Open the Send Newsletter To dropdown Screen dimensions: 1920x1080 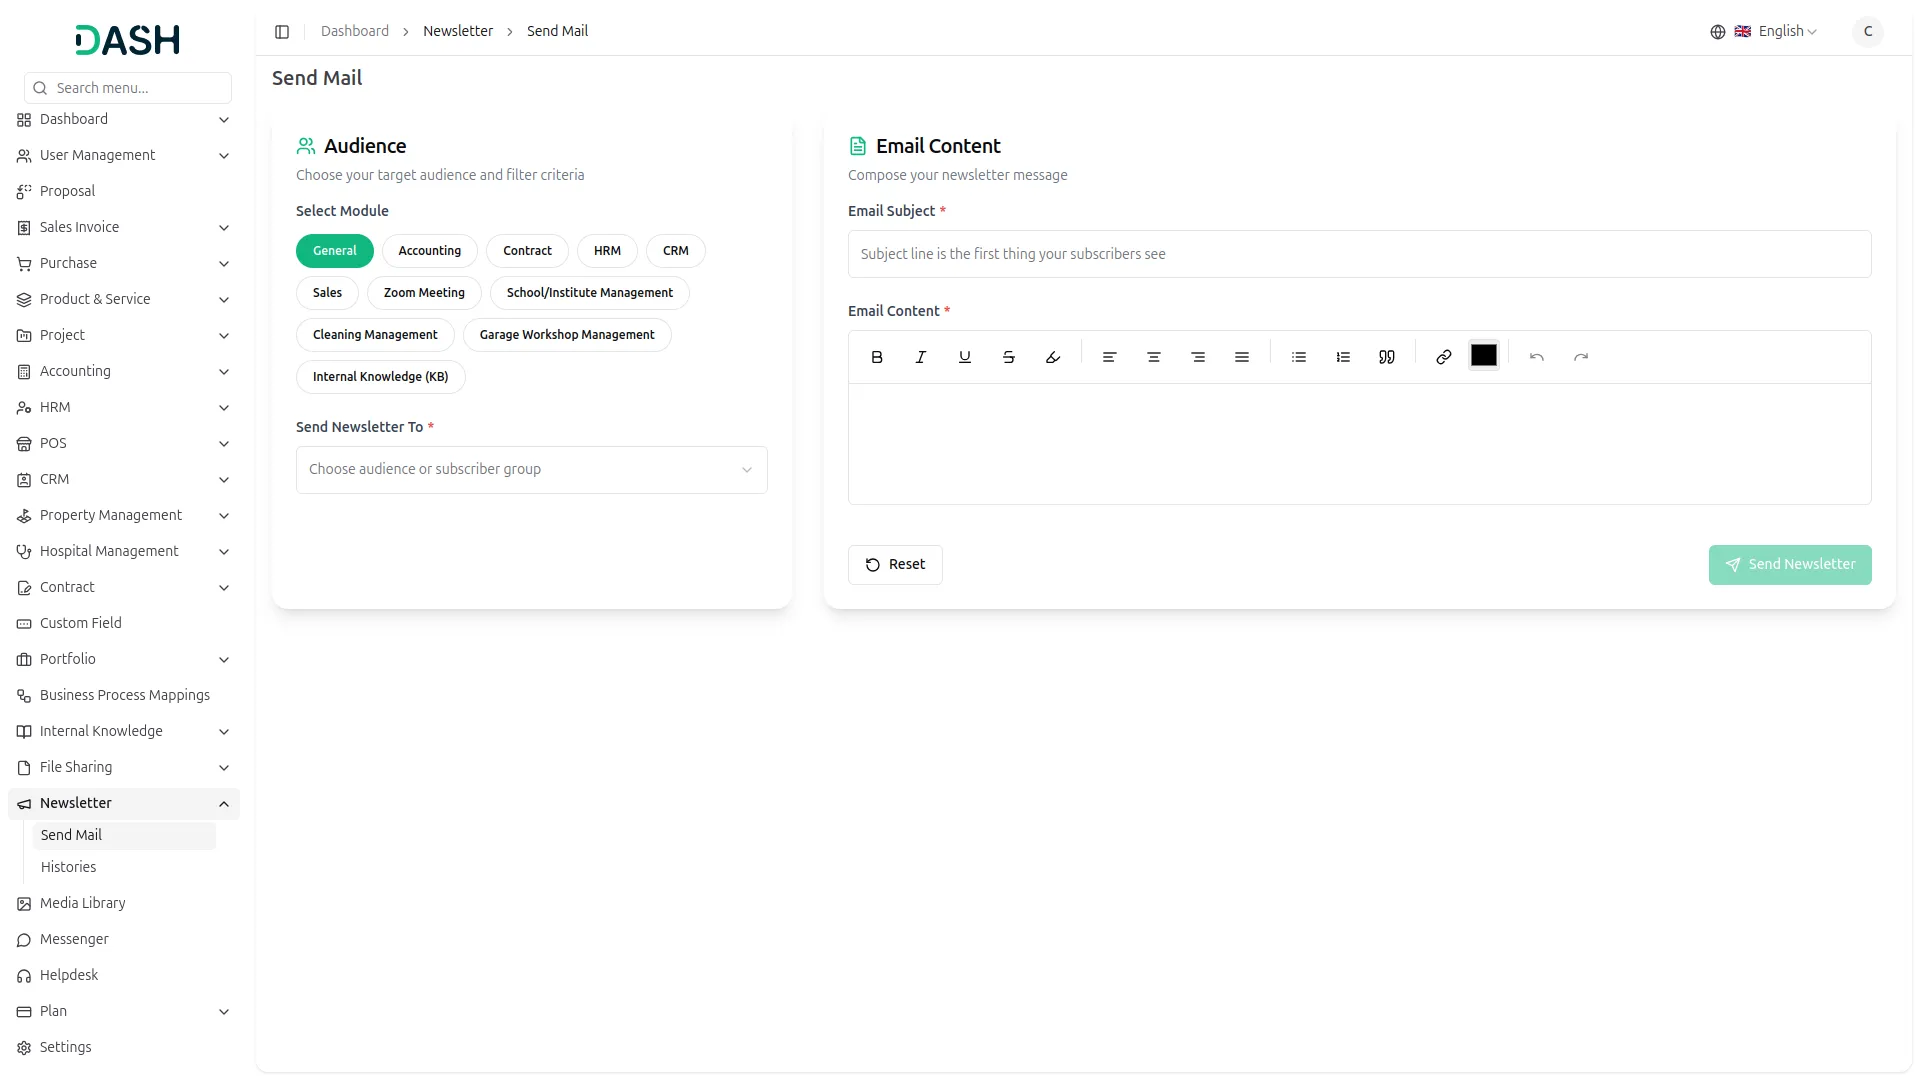pyautogui.click(x=531, y=470)
